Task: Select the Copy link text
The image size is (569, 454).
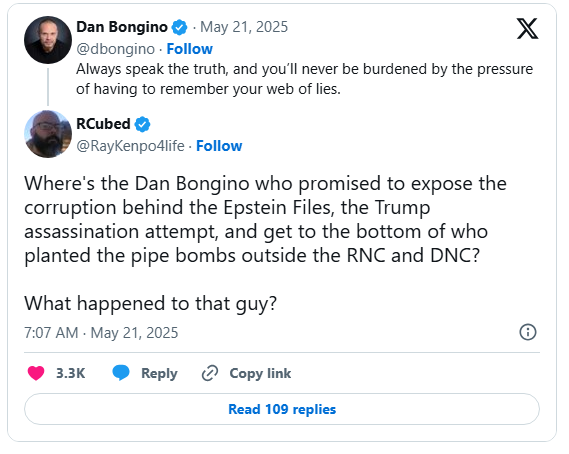Action: [x=260, y=373]
